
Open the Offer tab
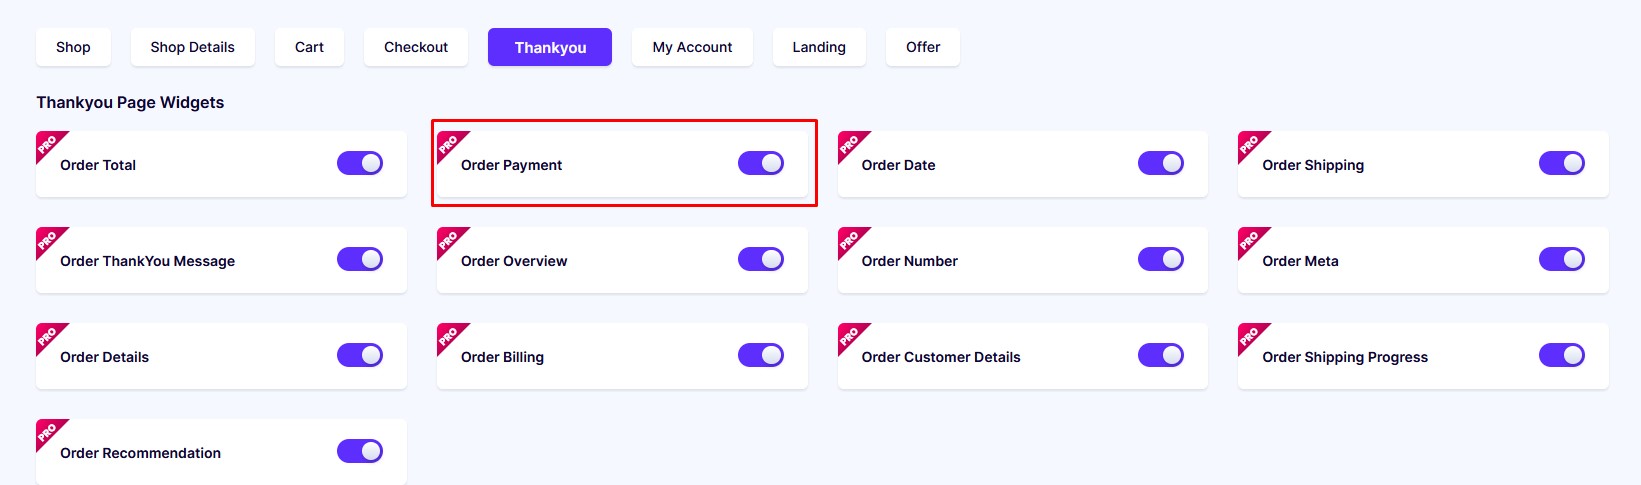point(923,47)
